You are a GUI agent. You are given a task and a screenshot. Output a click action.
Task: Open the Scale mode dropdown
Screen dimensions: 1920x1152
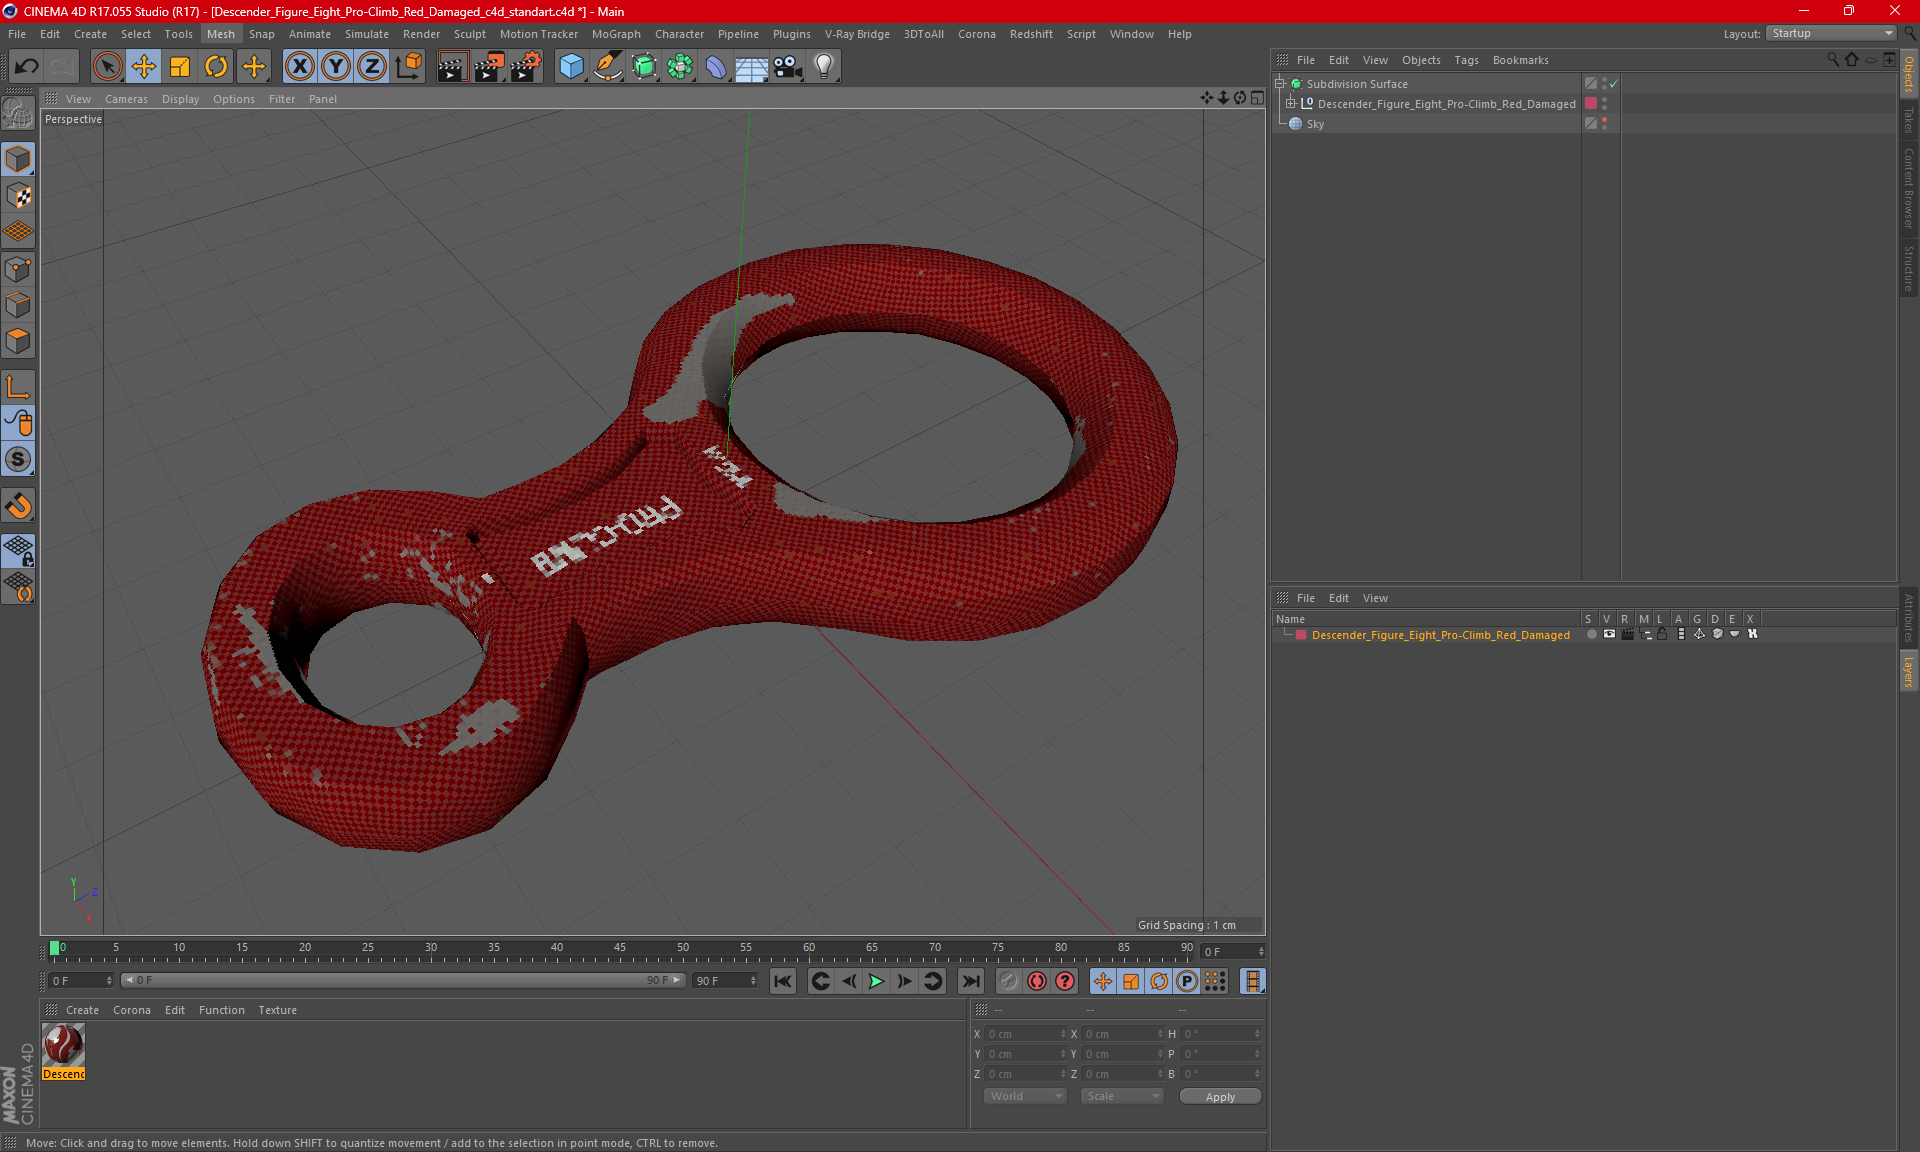coord(1123,1096)
